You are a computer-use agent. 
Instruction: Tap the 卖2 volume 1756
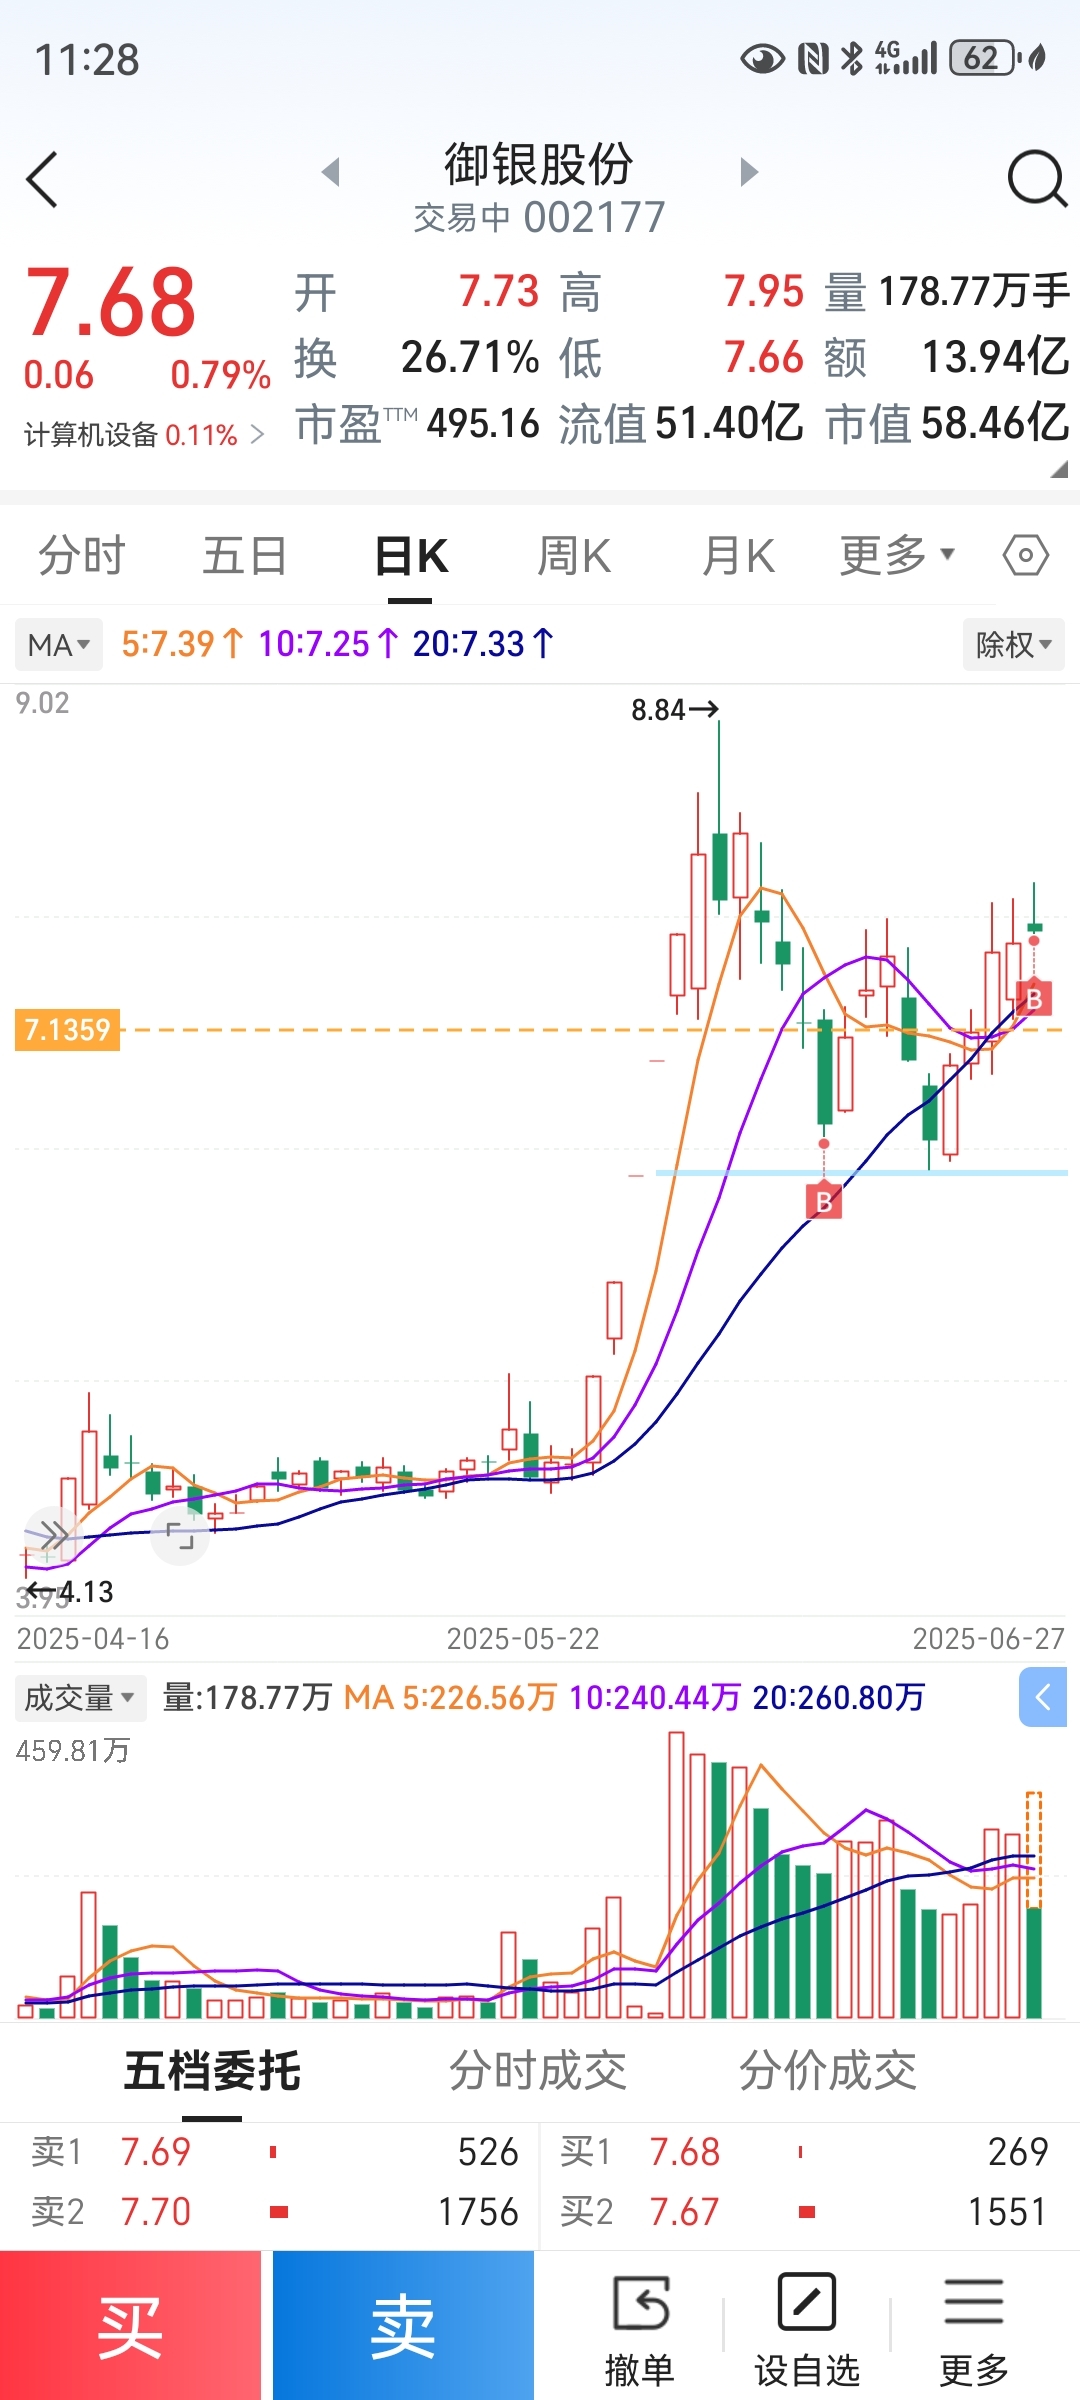click(x=478, y=2212)
